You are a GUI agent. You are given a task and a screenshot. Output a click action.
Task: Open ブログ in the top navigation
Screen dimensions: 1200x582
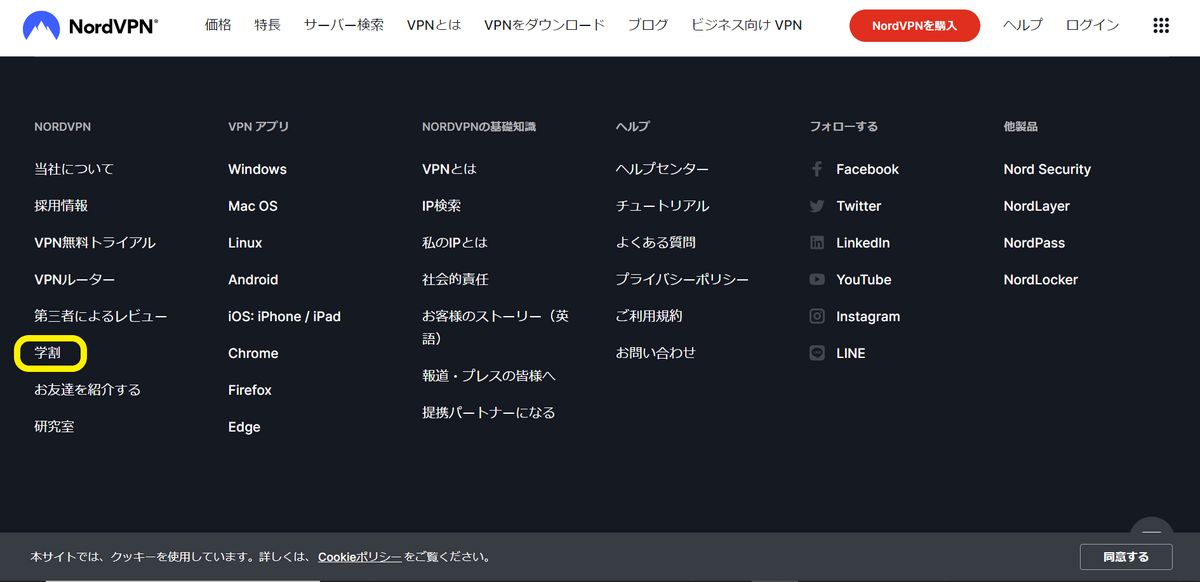pyautogui.click(x=648, y=25)
